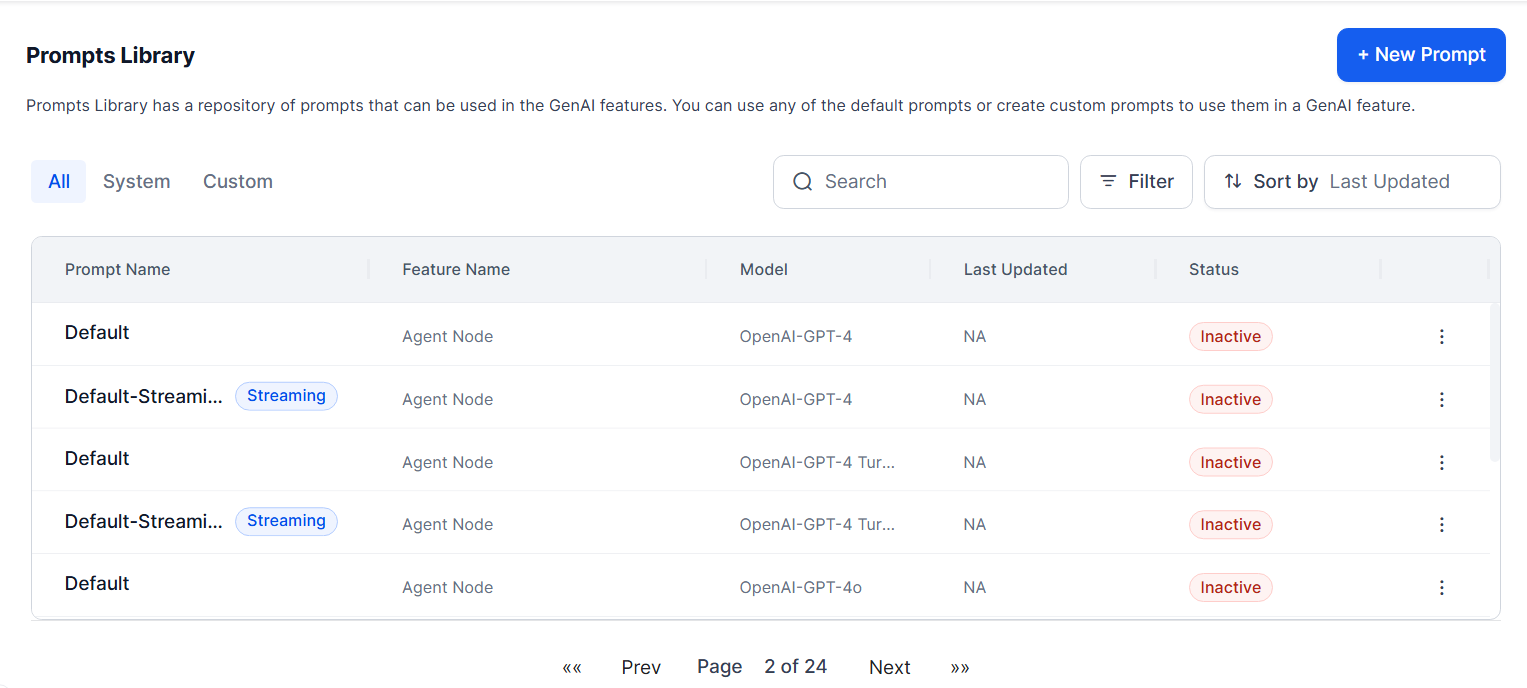Jump to first page with double-left arrows

coord(572,668)
